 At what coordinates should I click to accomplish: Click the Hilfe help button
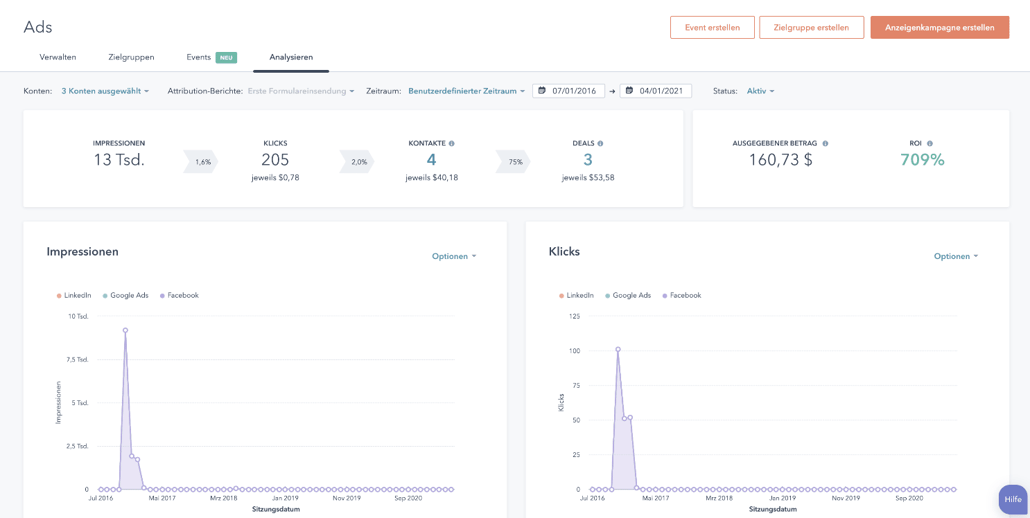[x=1013, y=499]
